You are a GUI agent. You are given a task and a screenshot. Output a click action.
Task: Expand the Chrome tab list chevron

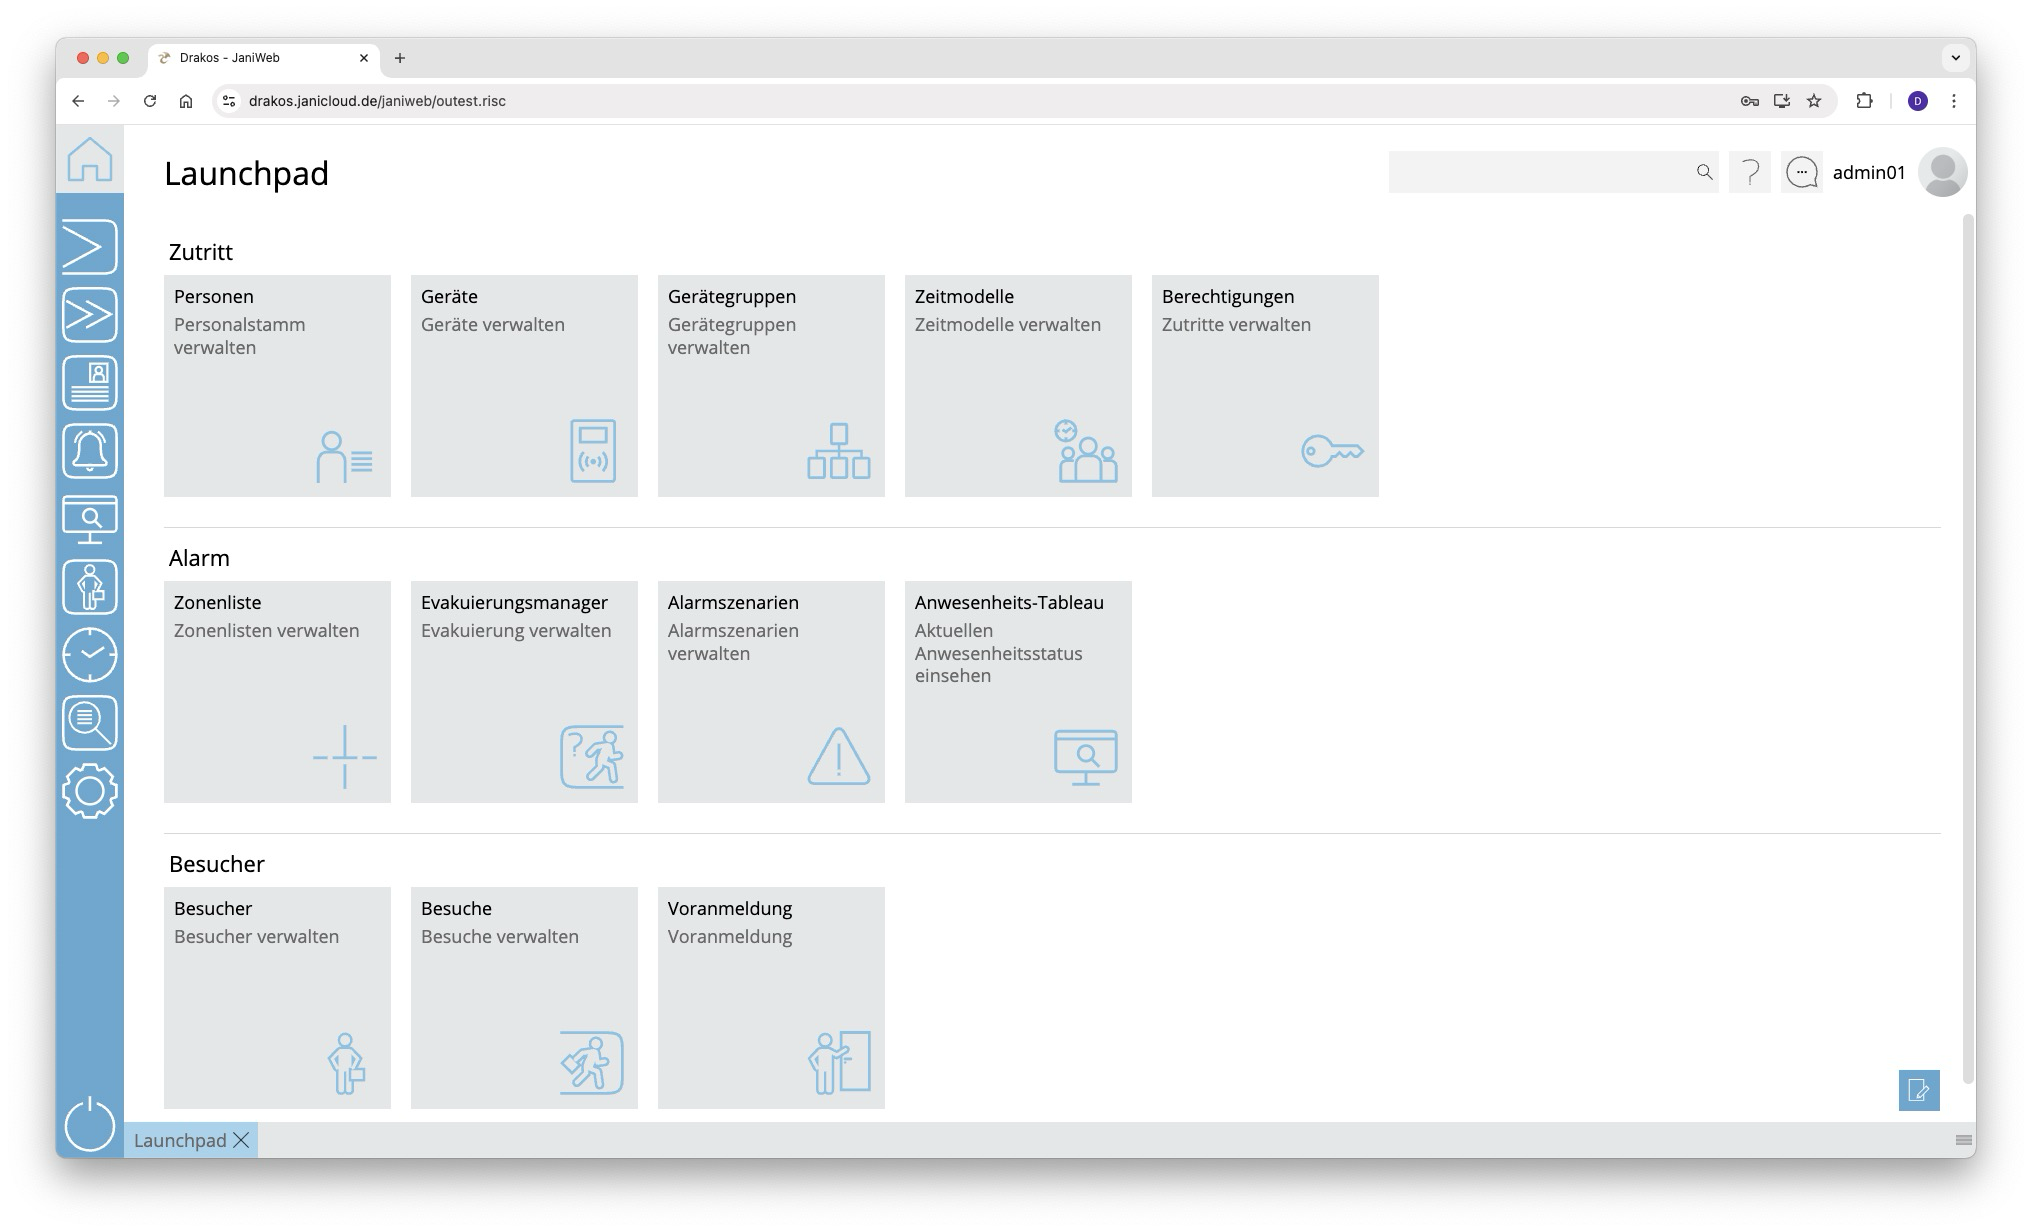pyautogui.click(x=1955, y=58)
